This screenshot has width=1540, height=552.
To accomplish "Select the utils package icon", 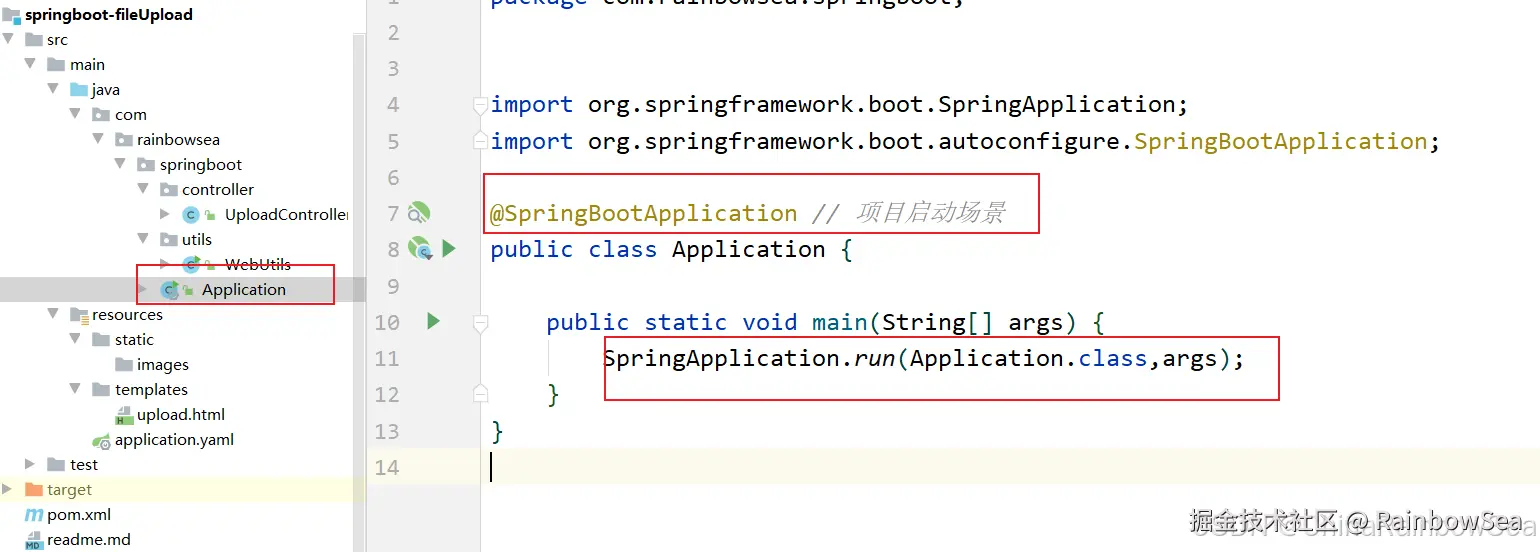I will point(168,240).
